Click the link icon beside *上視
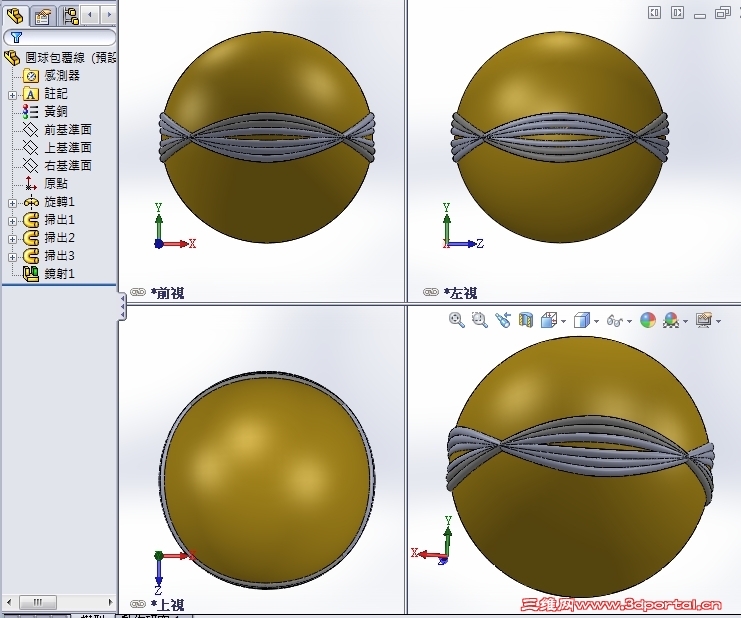This screenshot has height=618, width=741. 138,604
